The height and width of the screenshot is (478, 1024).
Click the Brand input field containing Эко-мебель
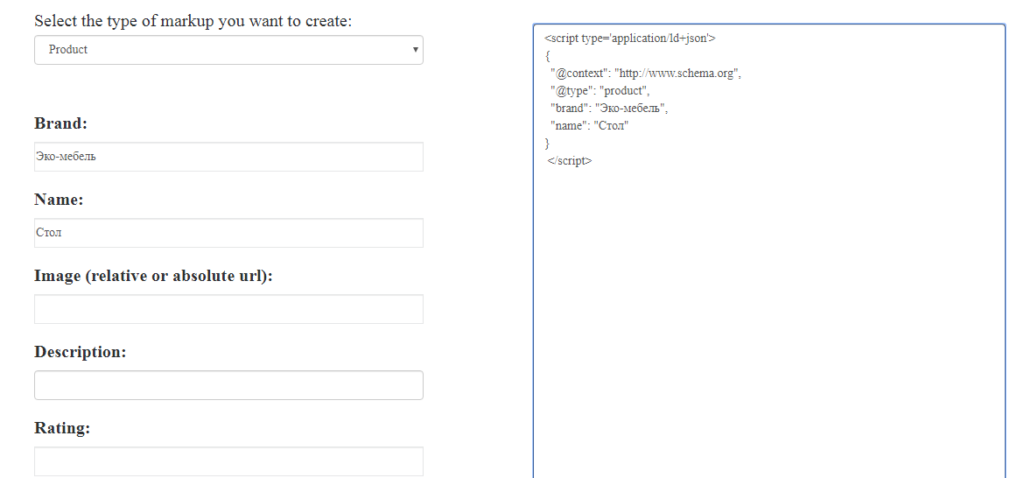pos(229,157)
